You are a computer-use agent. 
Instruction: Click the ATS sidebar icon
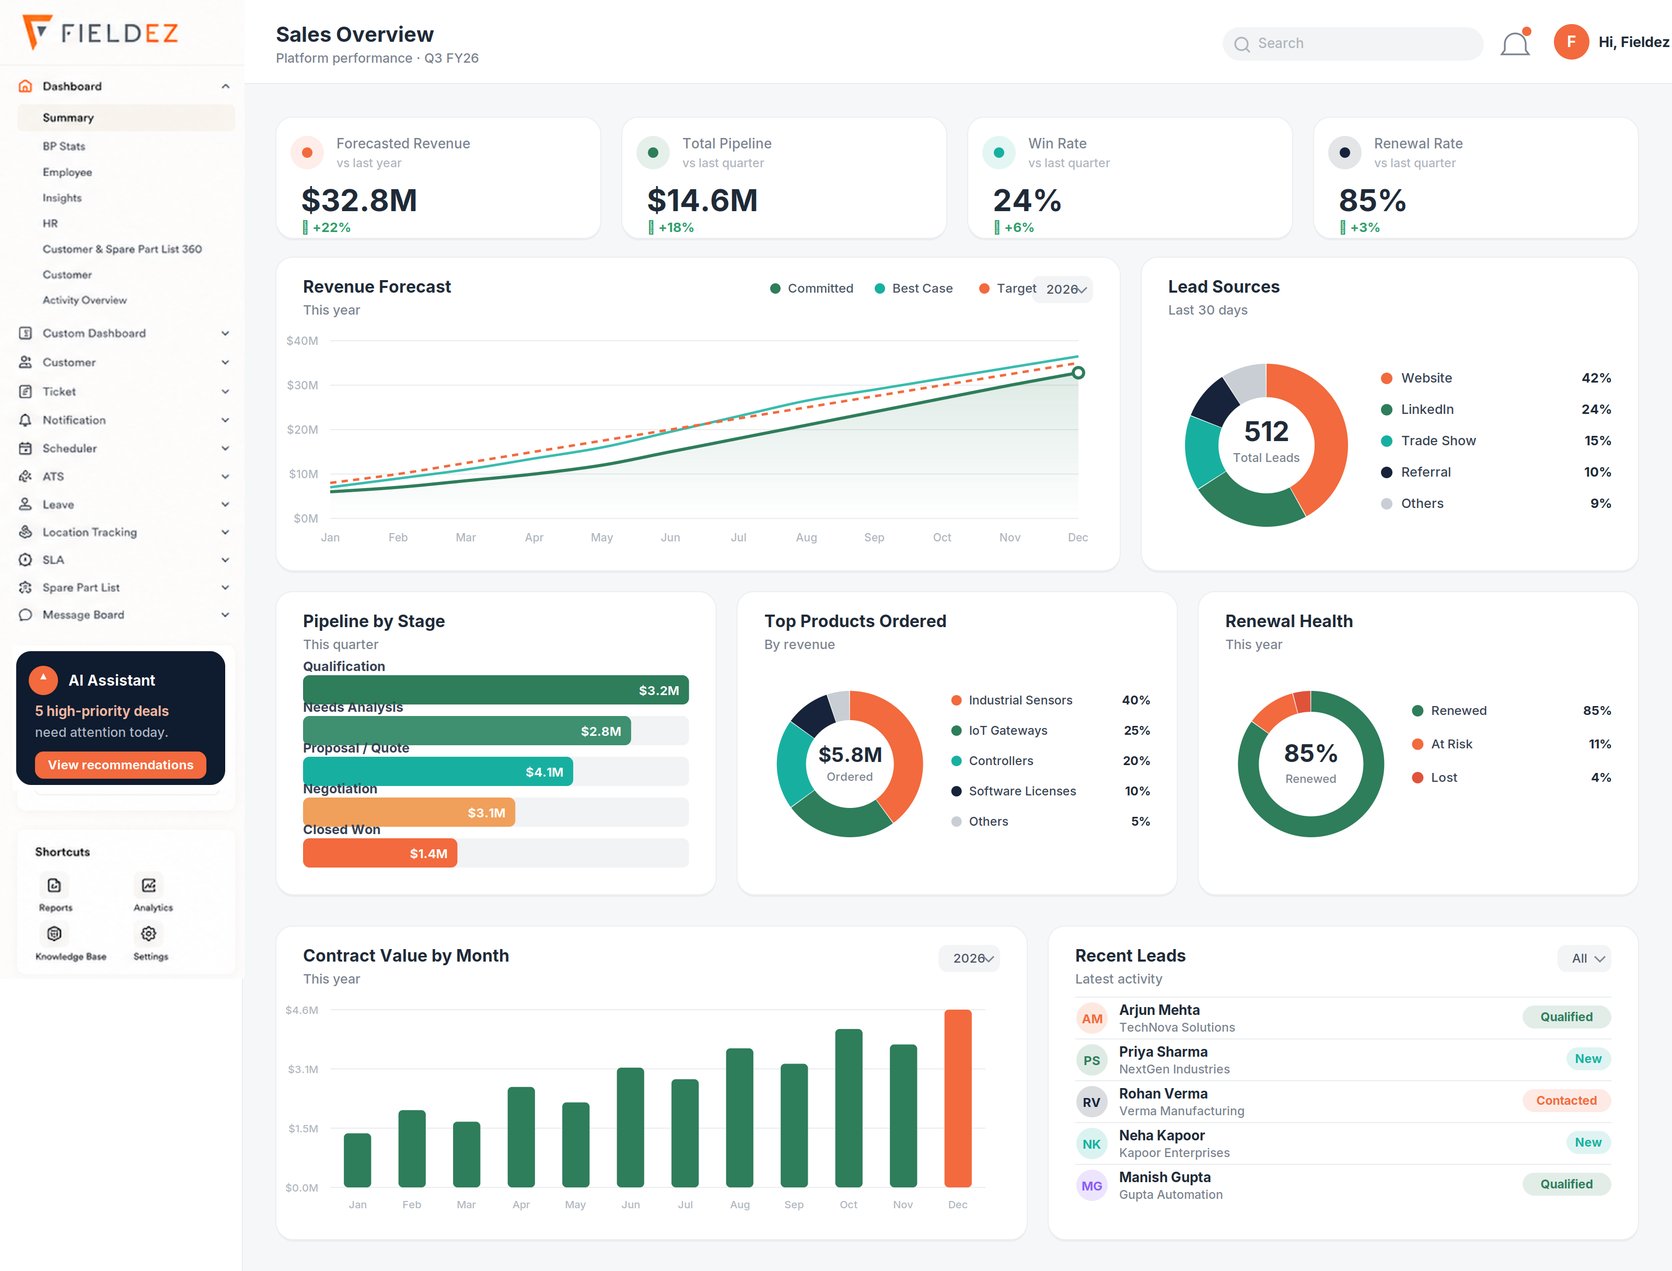(x=26, y=476)
